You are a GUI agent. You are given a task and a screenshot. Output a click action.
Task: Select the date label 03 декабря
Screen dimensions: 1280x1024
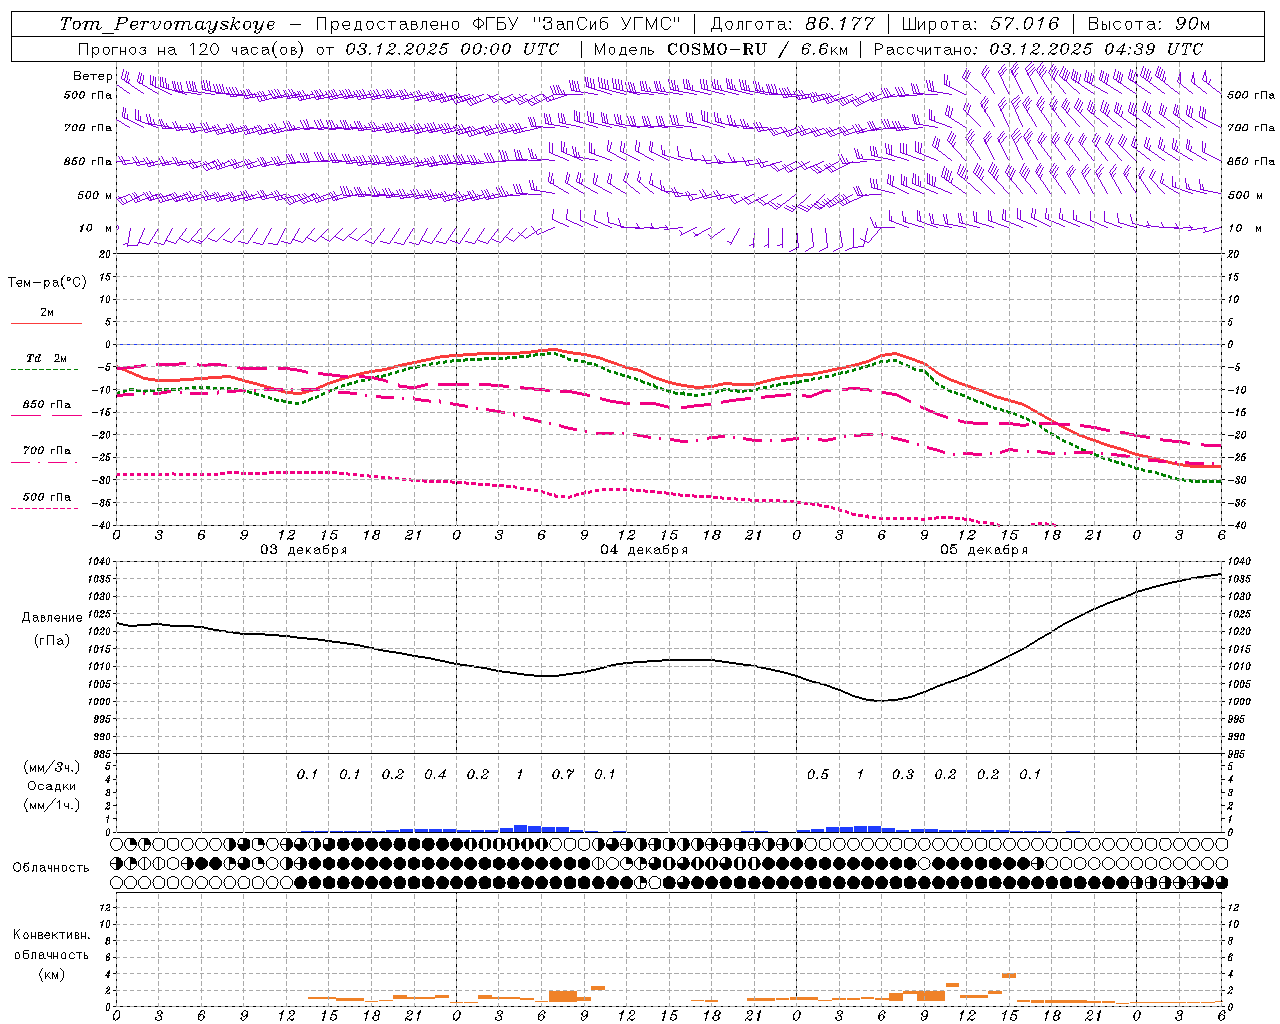[x=304, y=549]
